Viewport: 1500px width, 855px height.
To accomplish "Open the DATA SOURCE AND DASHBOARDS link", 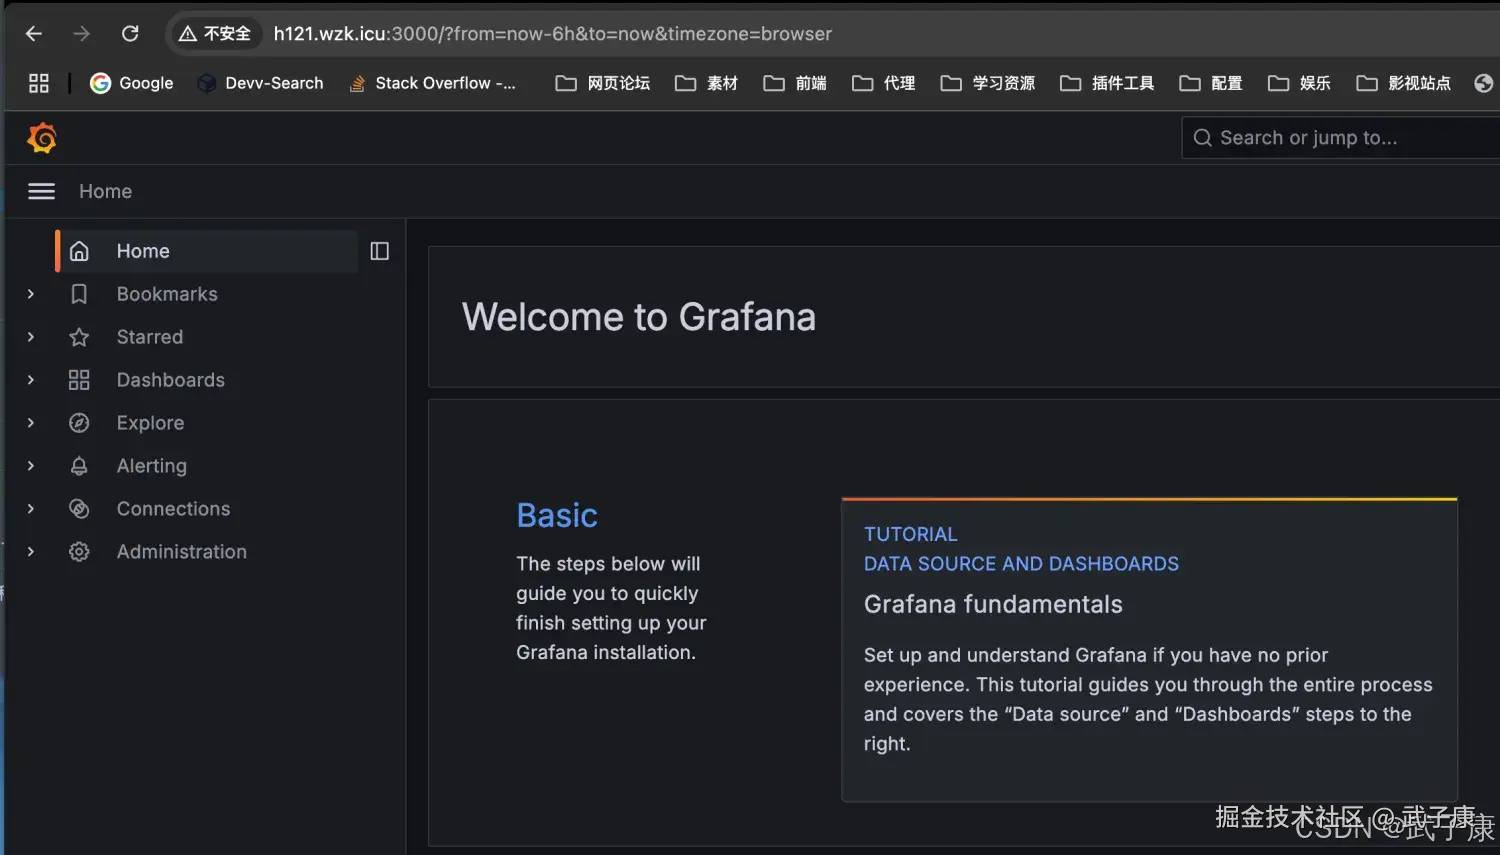I will (1020, 563).
